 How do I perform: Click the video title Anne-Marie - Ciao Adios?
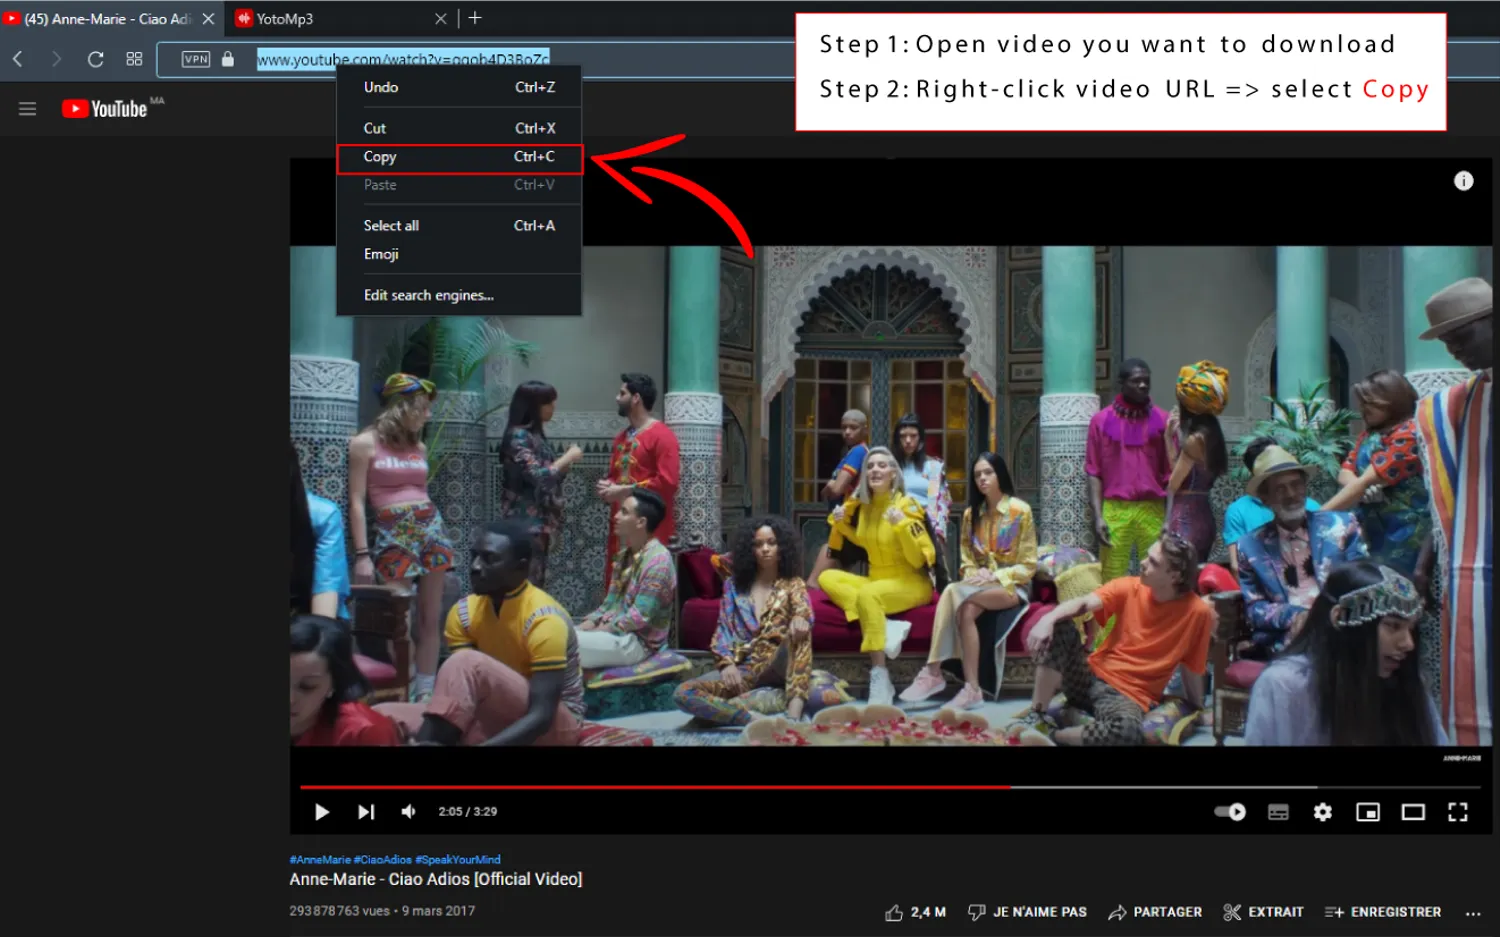436,879
